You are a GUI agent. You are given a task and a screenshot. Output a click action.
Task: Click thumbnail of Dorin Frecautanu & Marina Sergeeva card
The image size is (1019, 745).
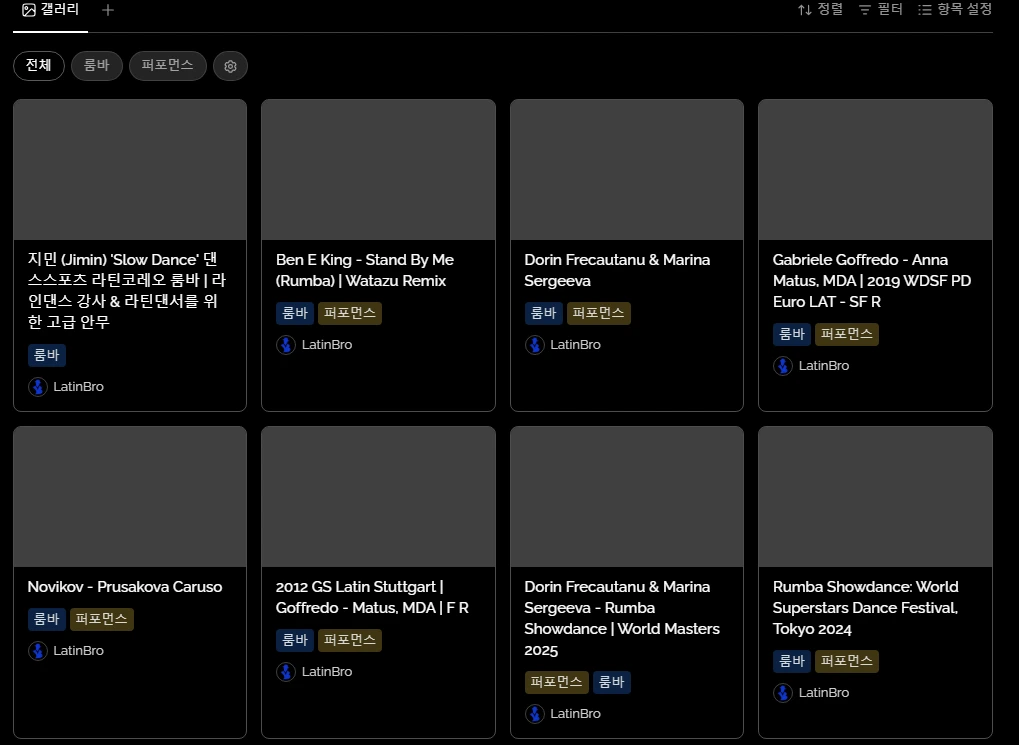click(x=626, y=170)
